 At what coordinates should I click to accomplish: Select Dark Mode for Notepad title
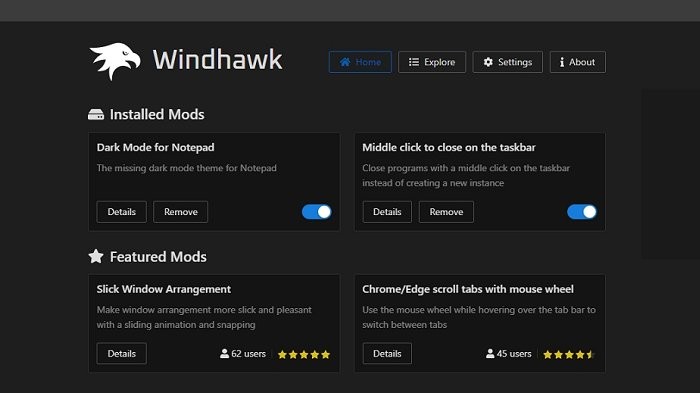click(x=155, y=147)
